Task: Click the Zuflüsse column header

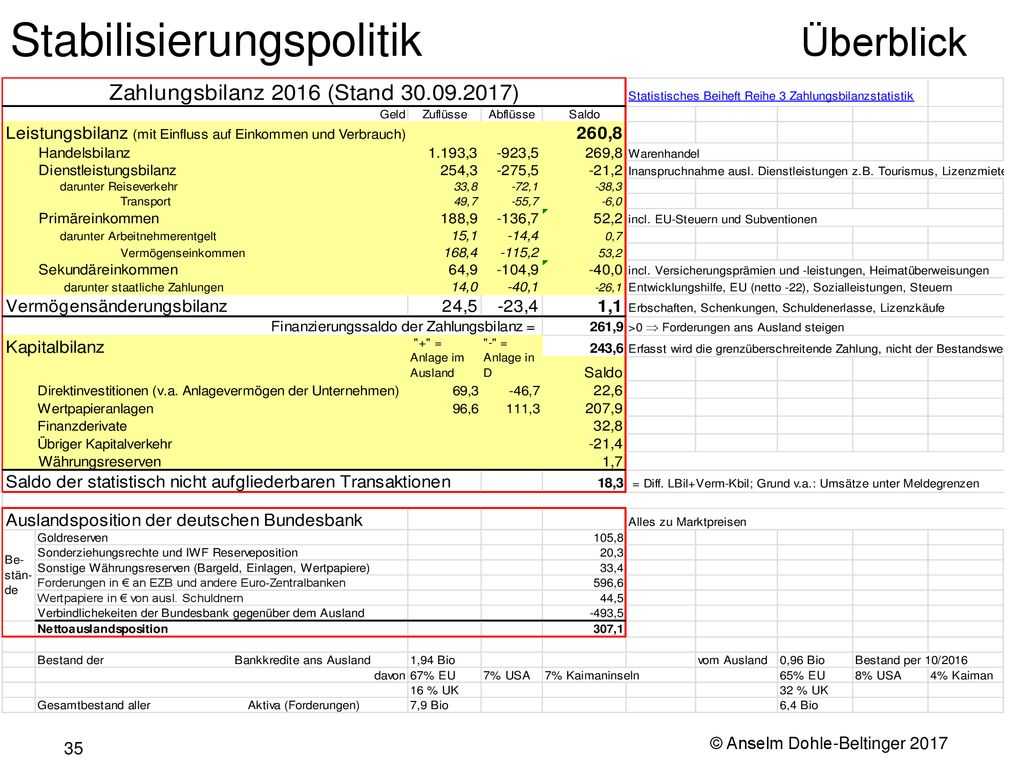Action: click(x=444, y=114)
